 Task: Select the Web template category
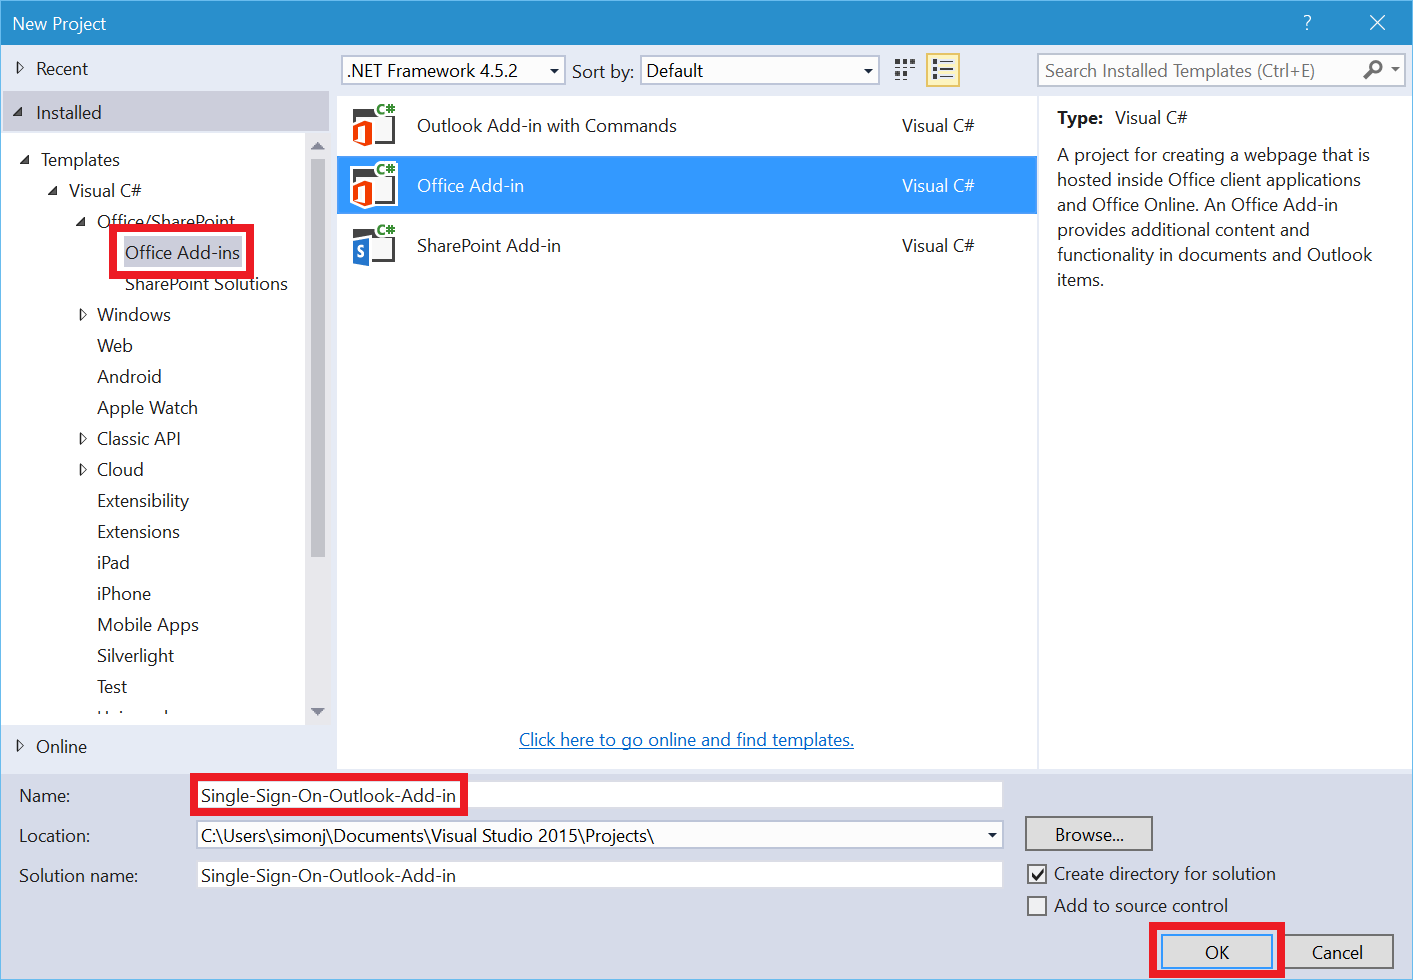(x=115, y=346)
